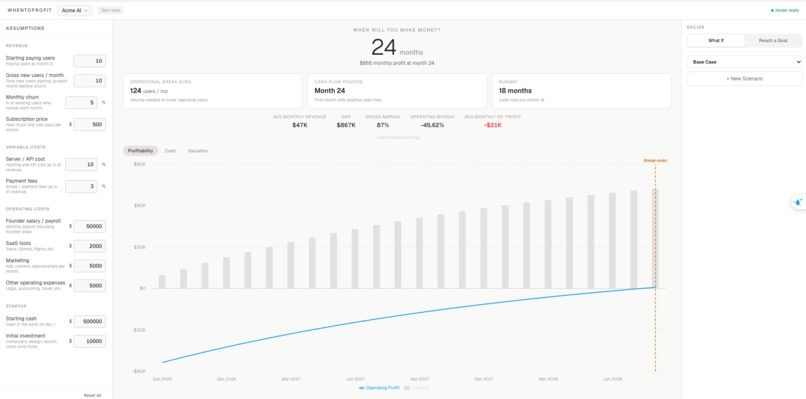Click the Cash Flow Positive card
Image resolution: width=806 pixels, height=399 pixels.
tap(397, 90)
